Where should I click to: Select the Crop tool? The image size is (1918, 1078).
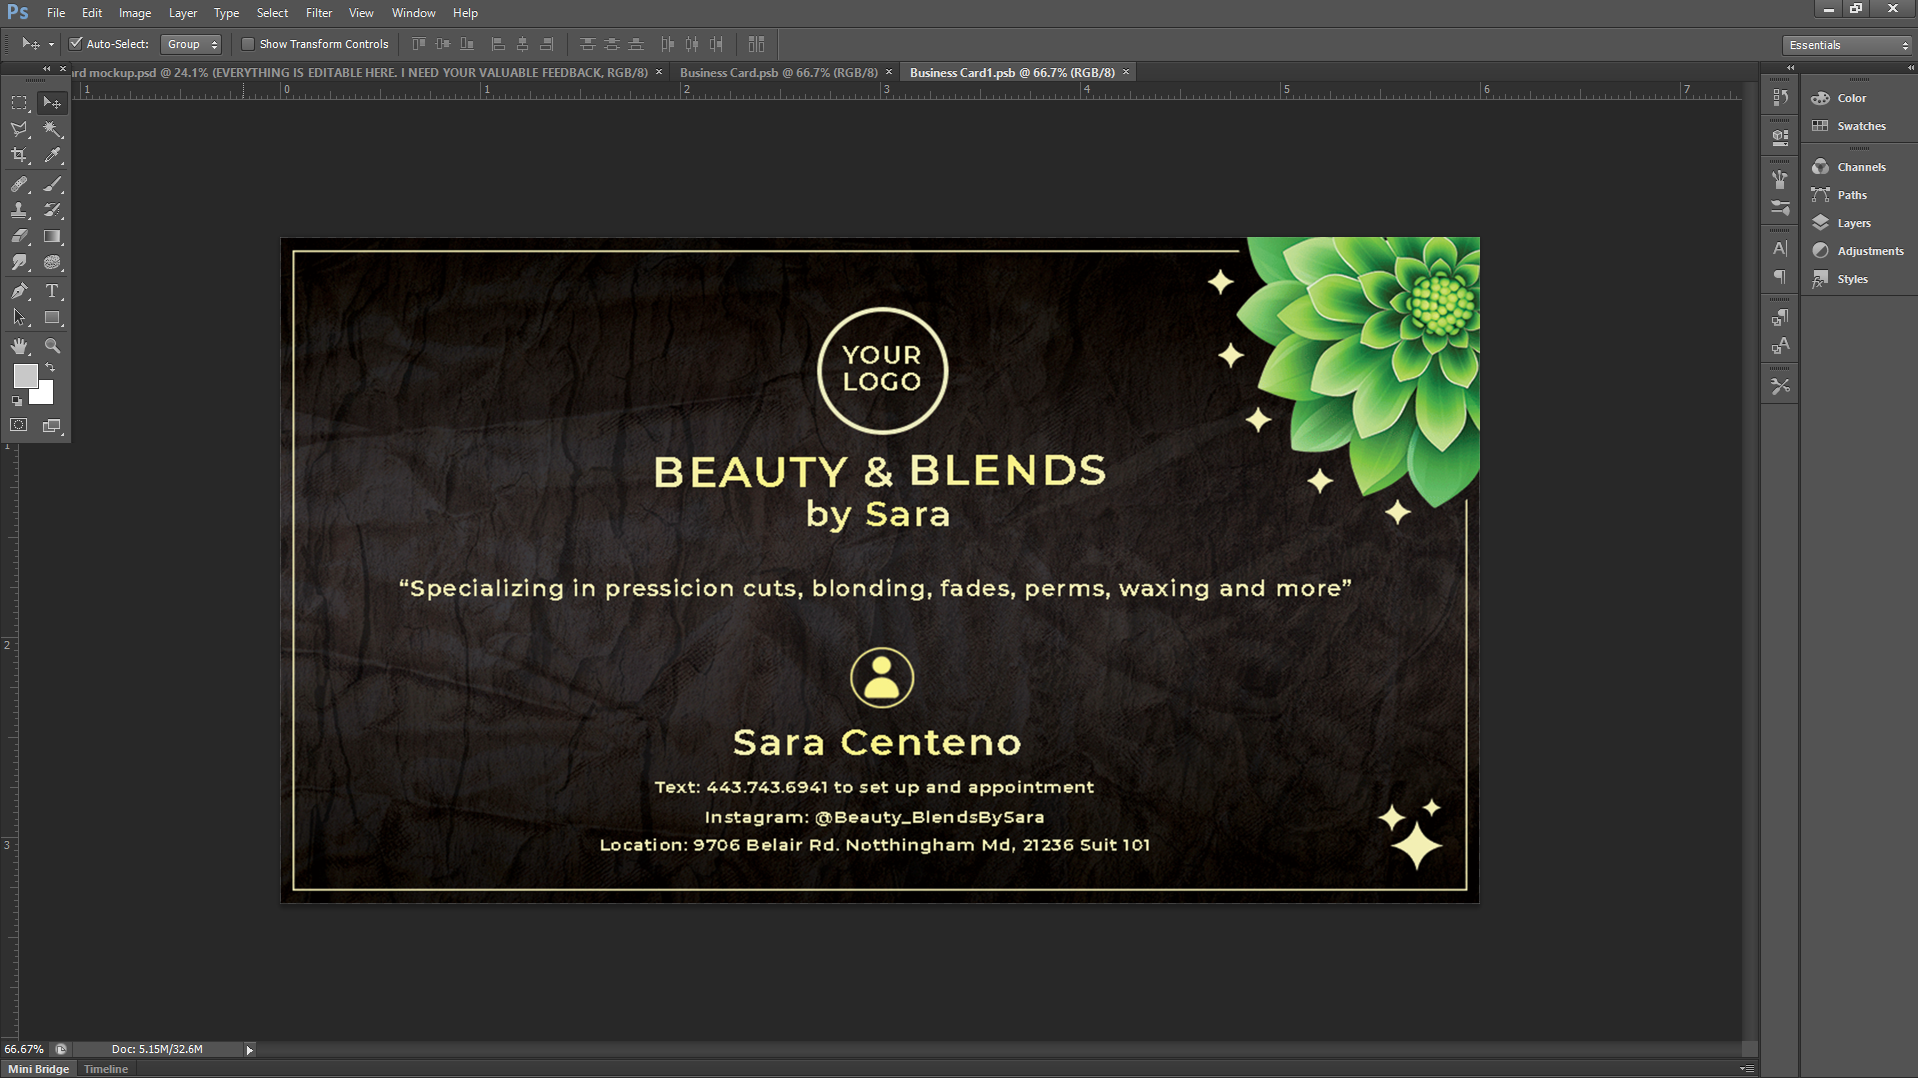[x=19, y=156]
